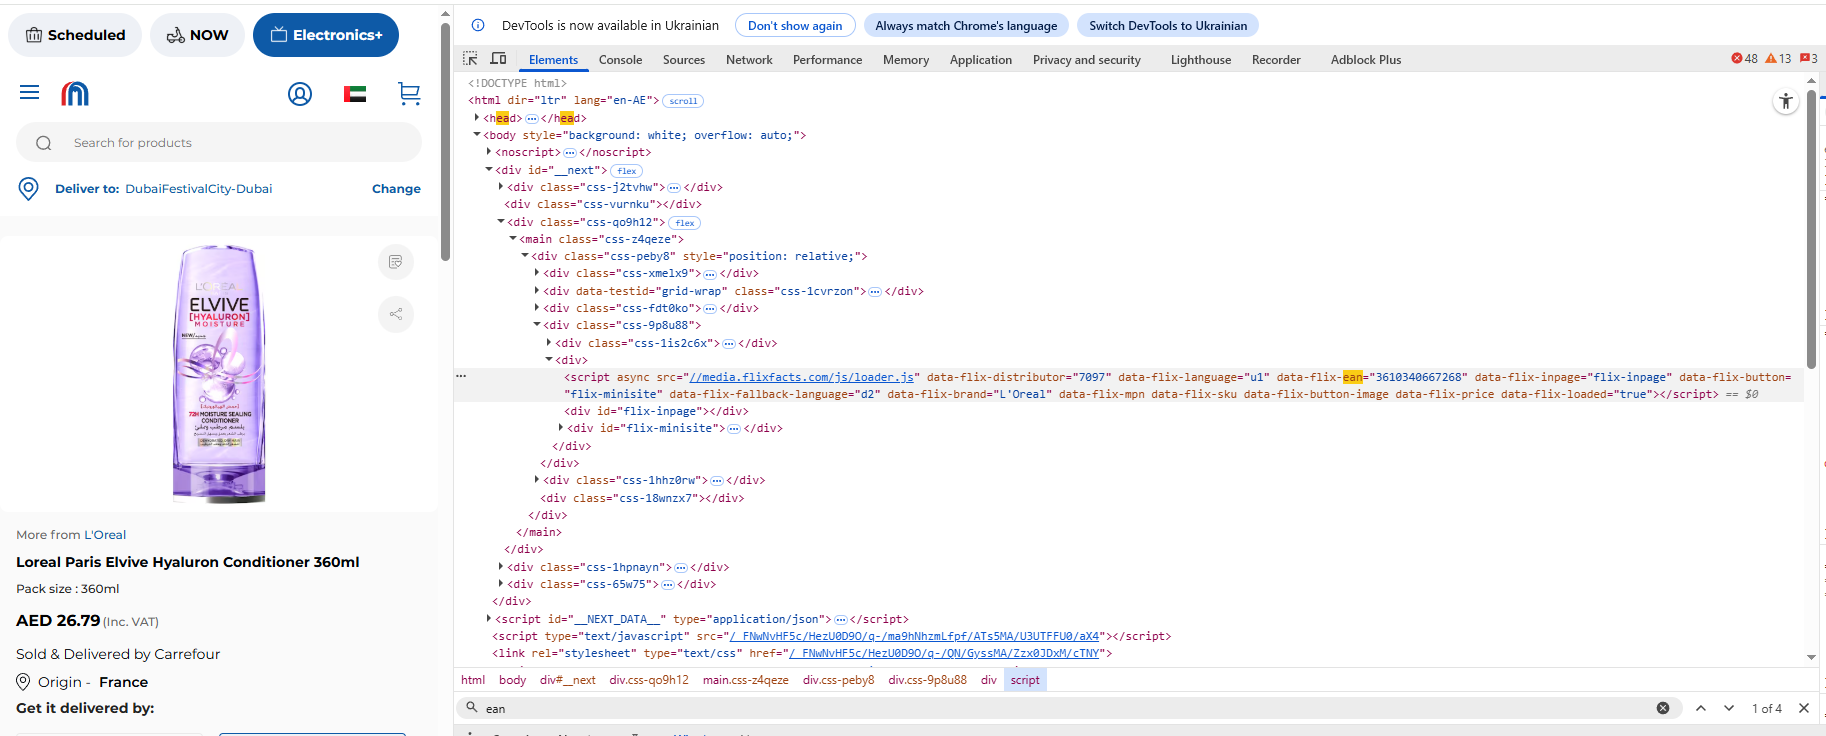Activate the inspect element picker tool

(470, 59)
